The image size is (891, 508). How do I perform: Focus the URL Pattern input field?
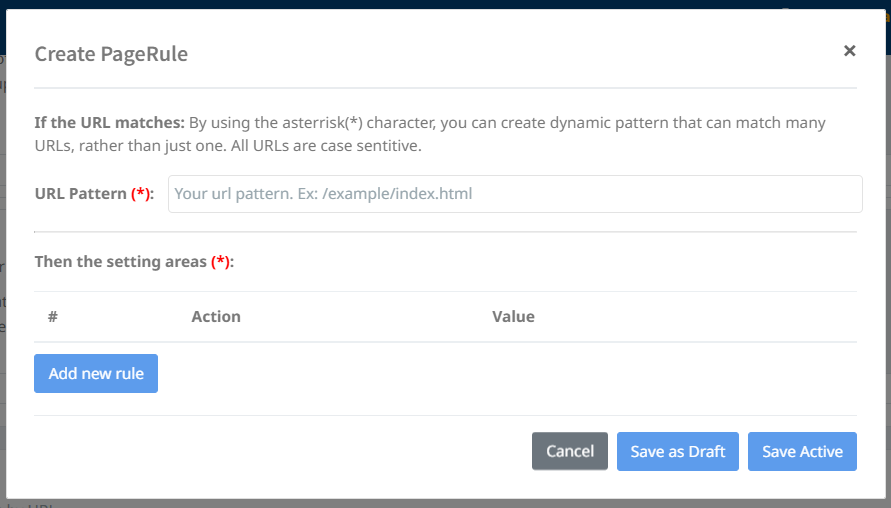pyautogui.click(x=515, y=194)
